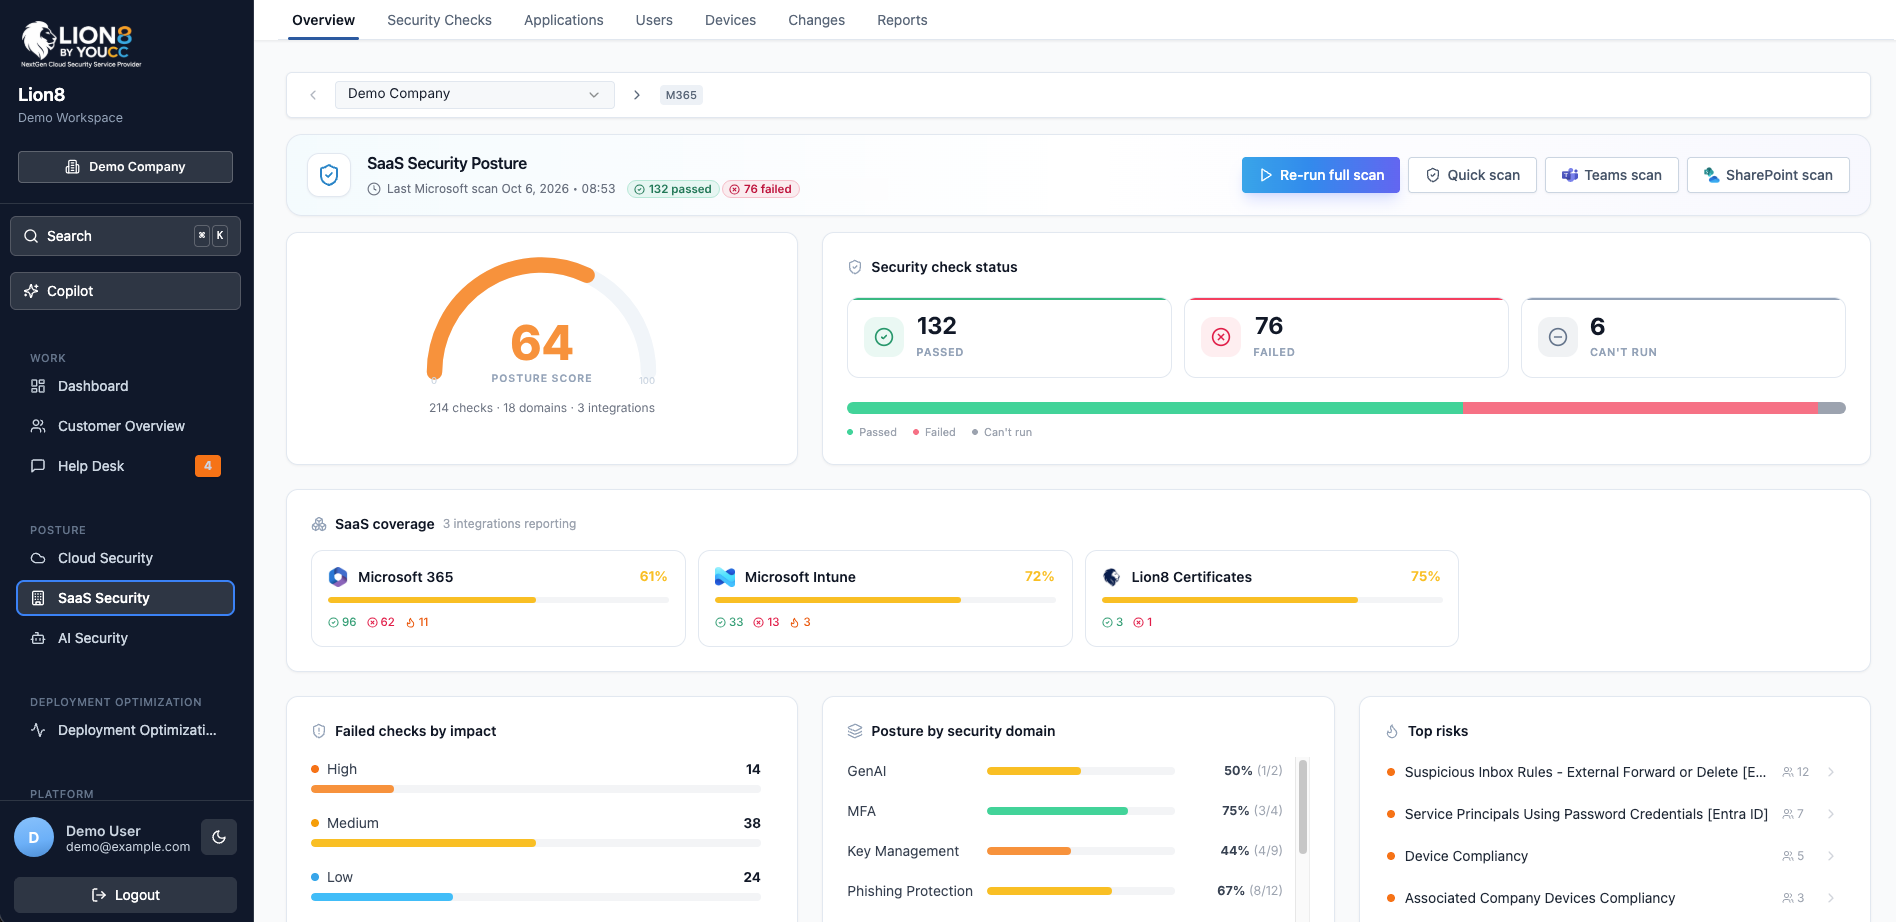
Task: Open the 6 Can't Run status card
Action: point(1683,338)
